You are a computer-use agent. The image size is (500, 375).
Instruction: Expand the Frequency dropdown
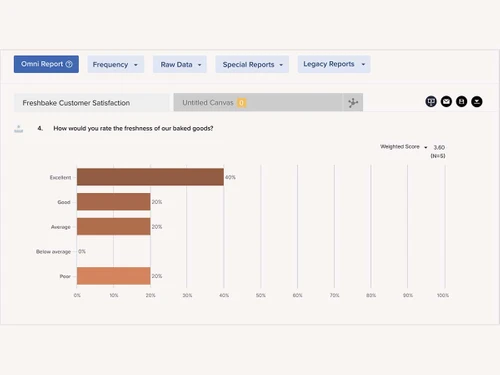(115, 64)
